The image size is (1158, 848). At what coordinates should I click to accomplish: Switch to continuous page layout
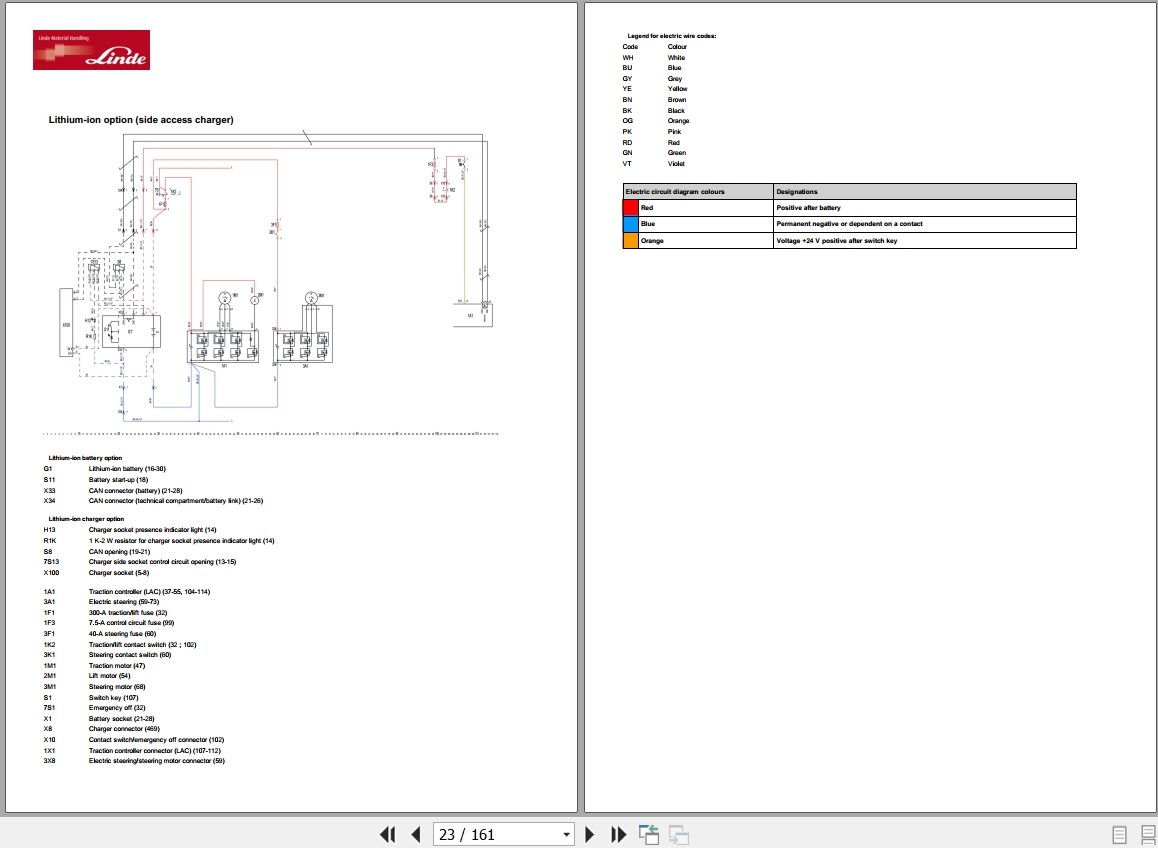(1147, 835)
